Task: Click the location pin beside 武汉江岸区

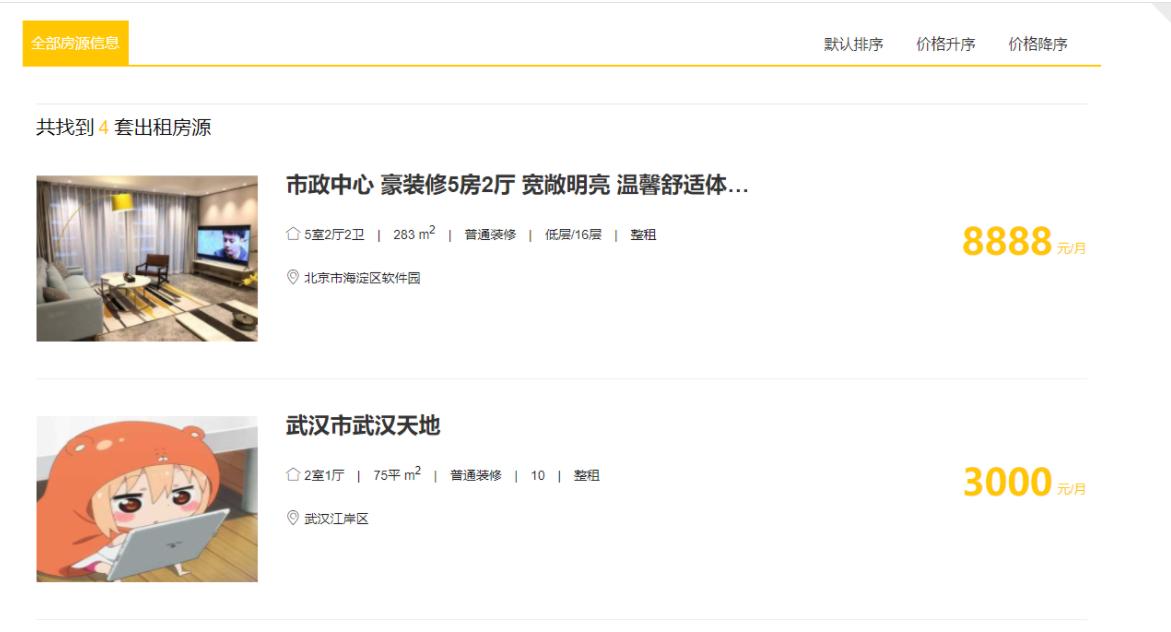Action: (293, 518)
